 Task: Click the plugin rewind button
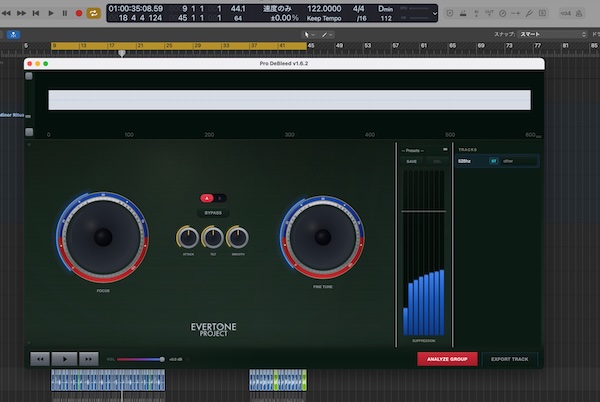coord(40,359)
